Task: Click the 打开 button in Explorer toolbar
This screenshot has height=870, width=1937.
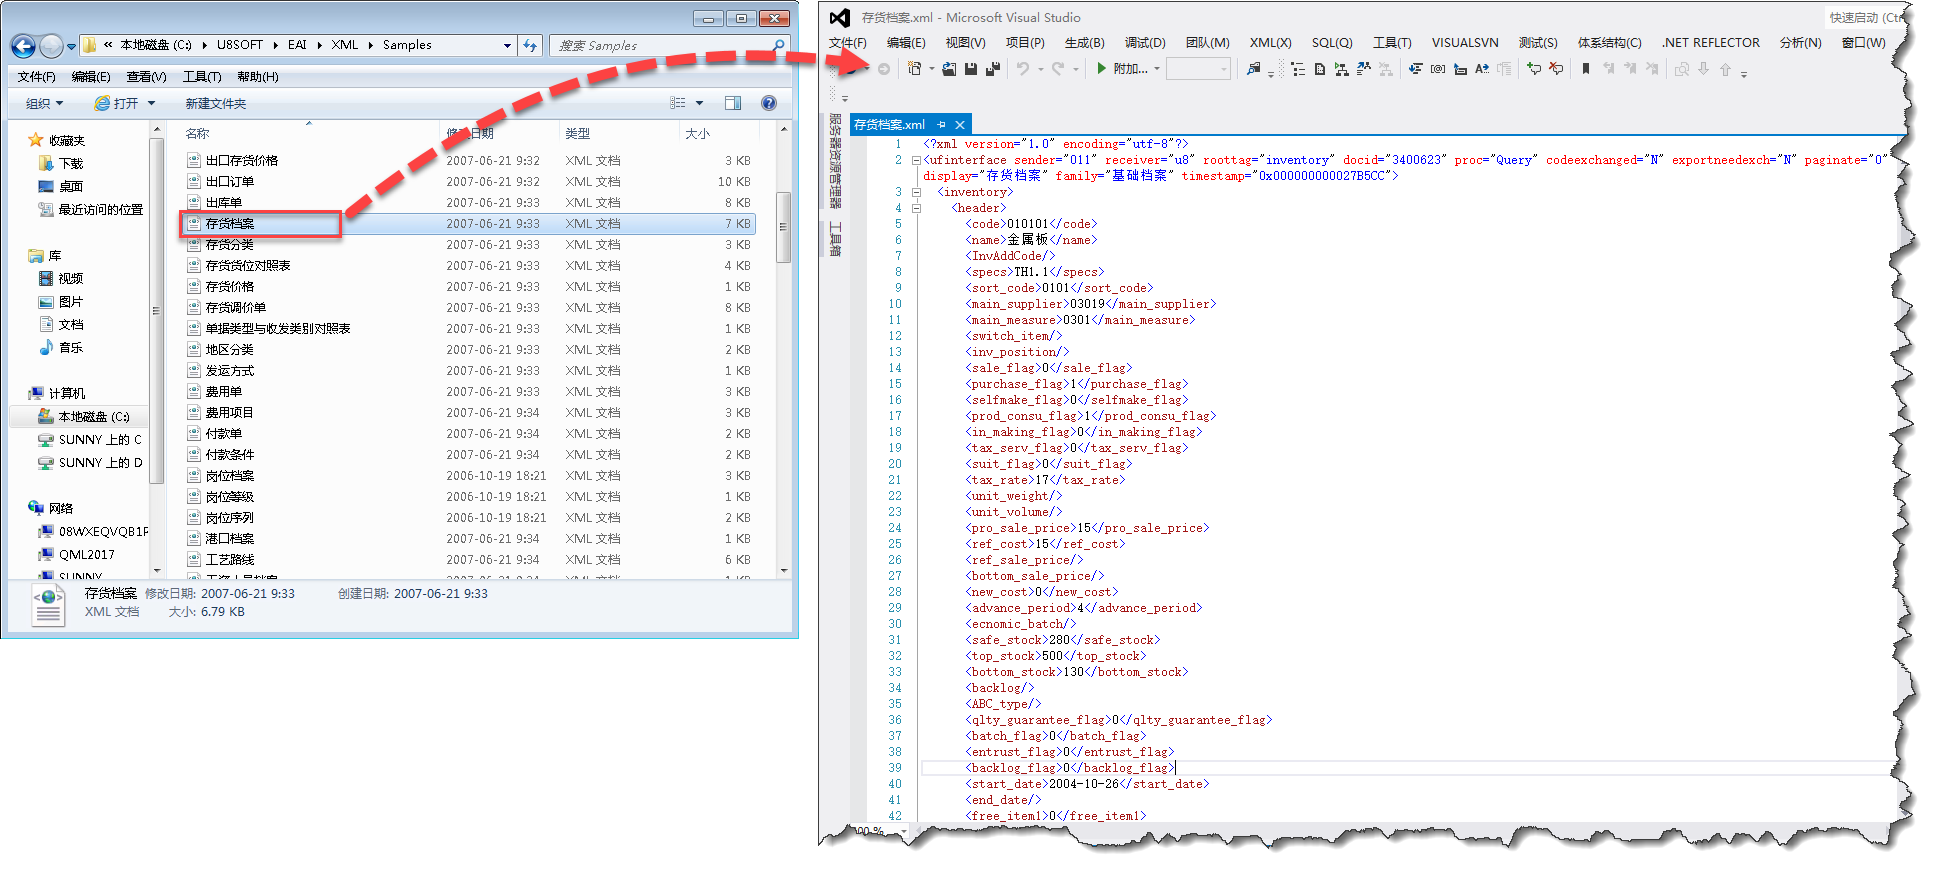Action: coord(116,103)
